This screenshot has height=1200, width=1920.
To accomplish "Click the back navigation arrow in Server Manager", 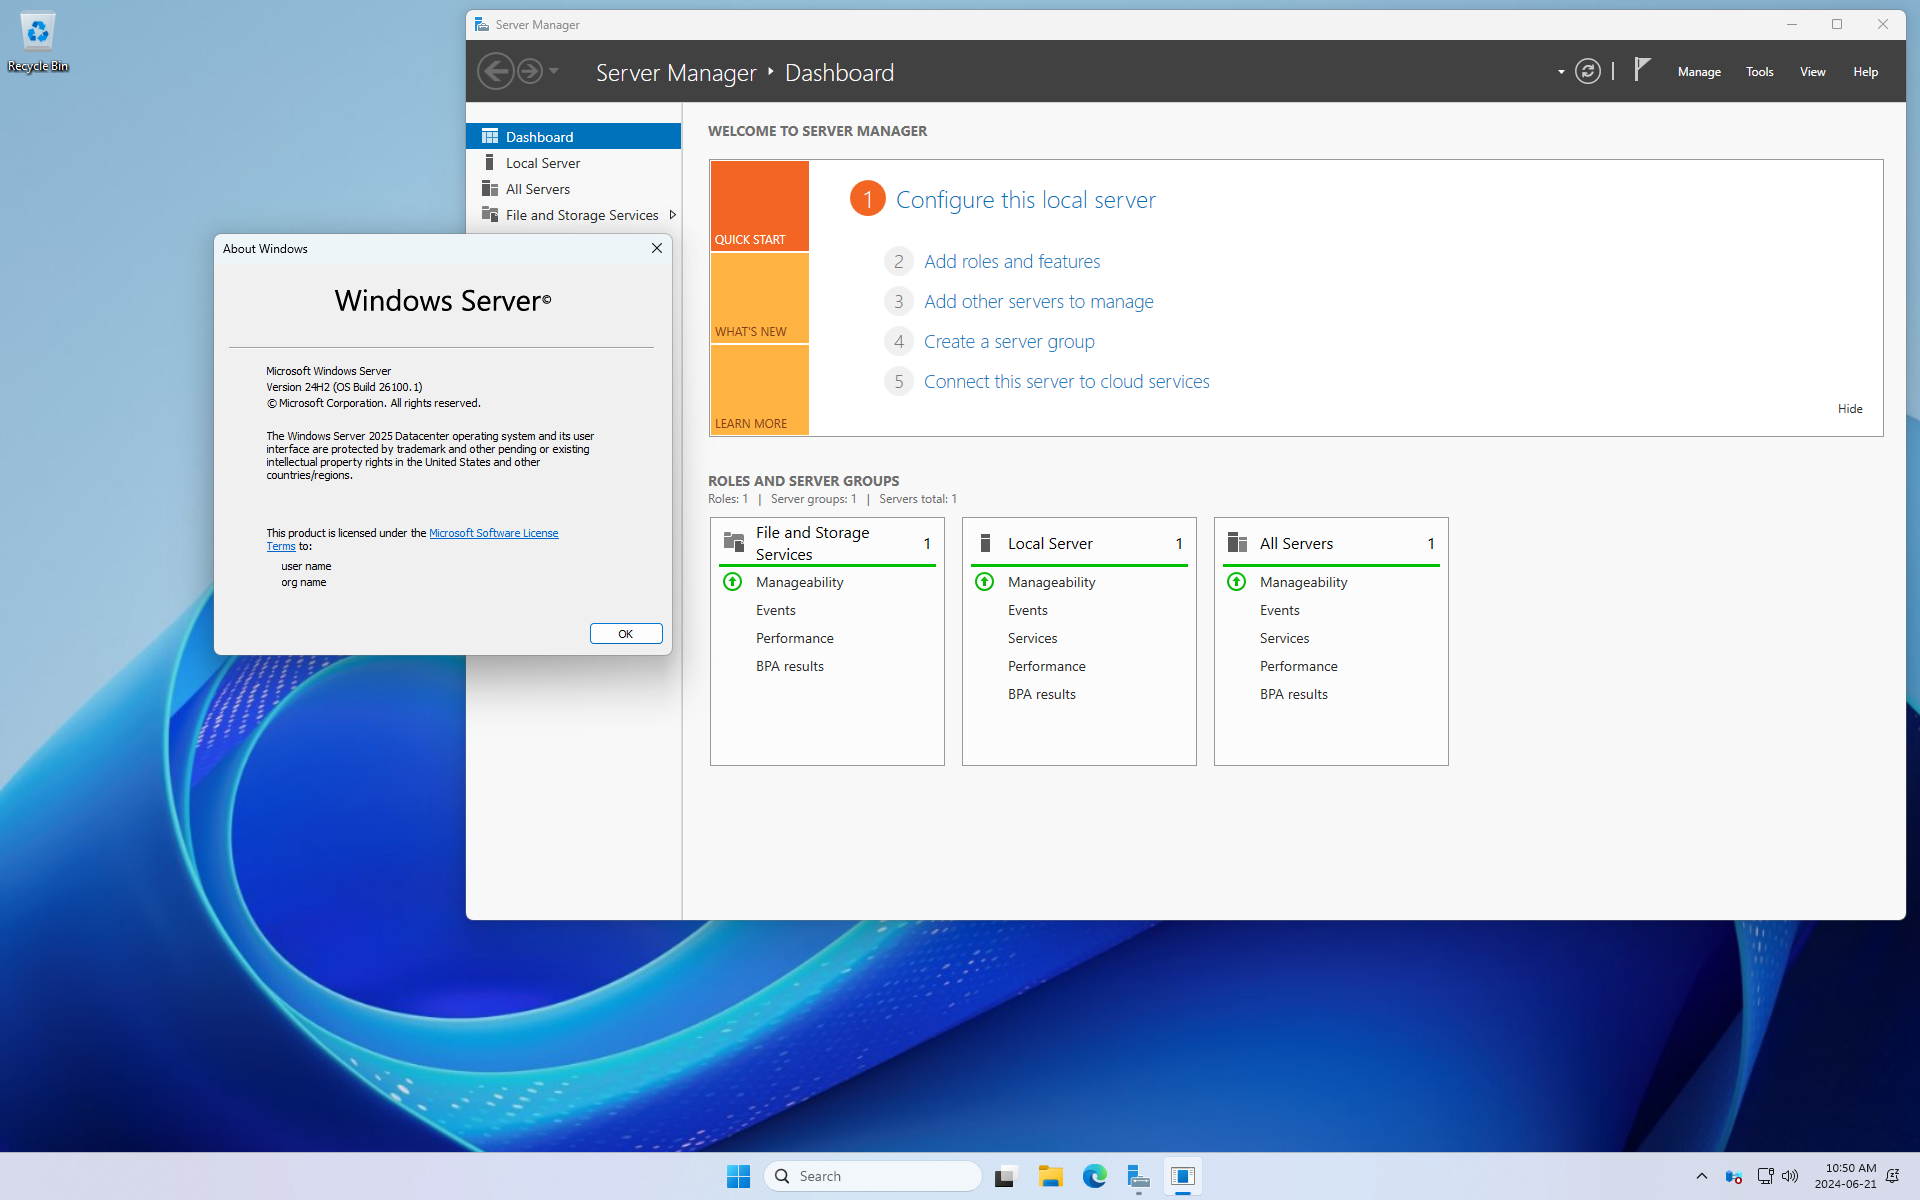I will pos(496,71).
